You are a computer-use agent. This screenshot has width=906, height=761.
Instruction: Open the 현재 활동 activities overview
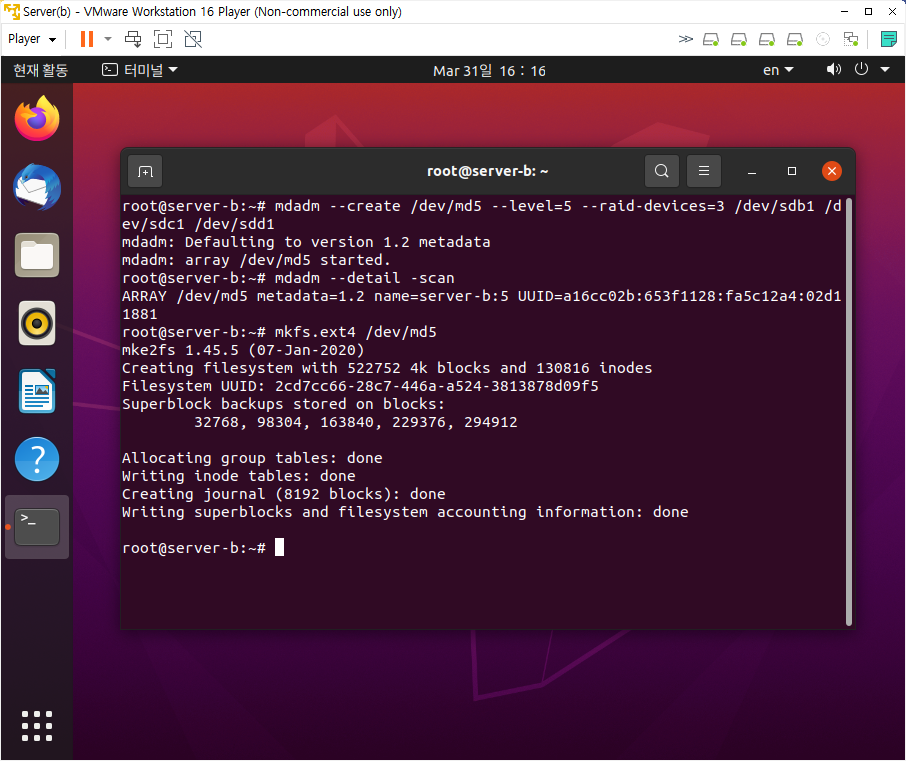(x=40, y=70)
